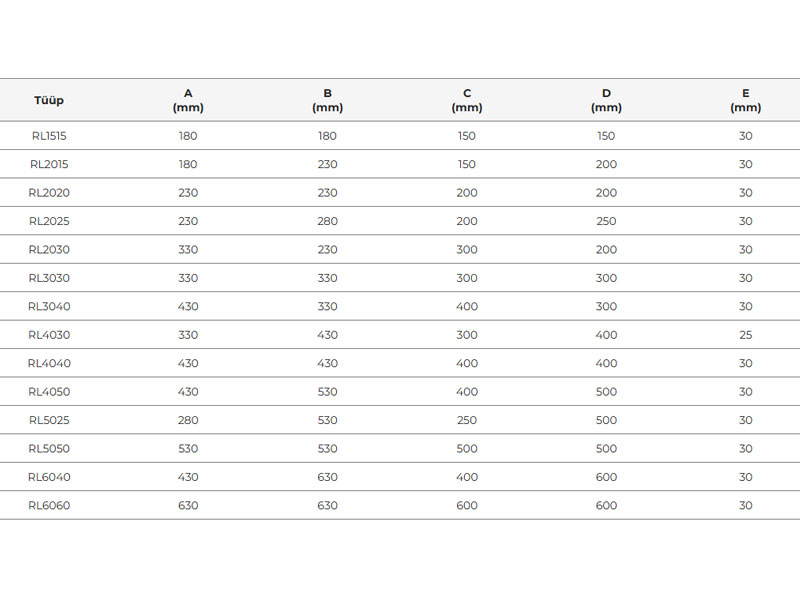
Task: Click the RL3040 type cell
Action: 49,307
